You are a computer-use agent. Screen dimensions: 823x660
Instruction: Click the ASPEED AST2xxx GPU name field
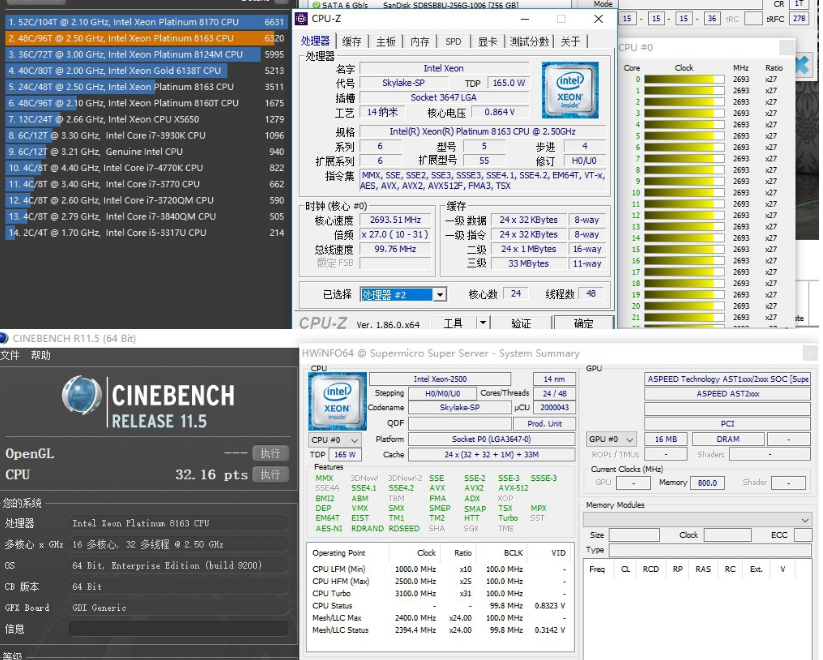click(x=727, y=394)
